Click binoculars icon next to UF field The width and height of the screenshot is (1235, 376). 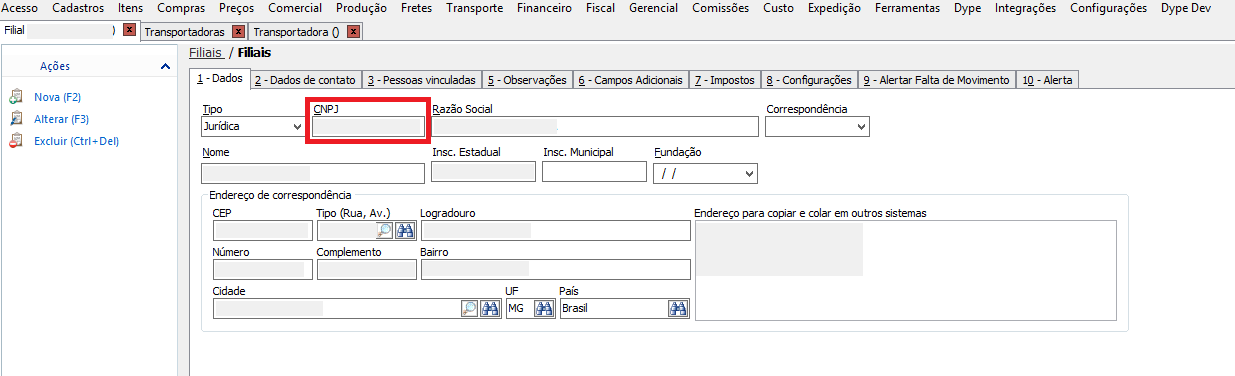[x=543, y=308]
